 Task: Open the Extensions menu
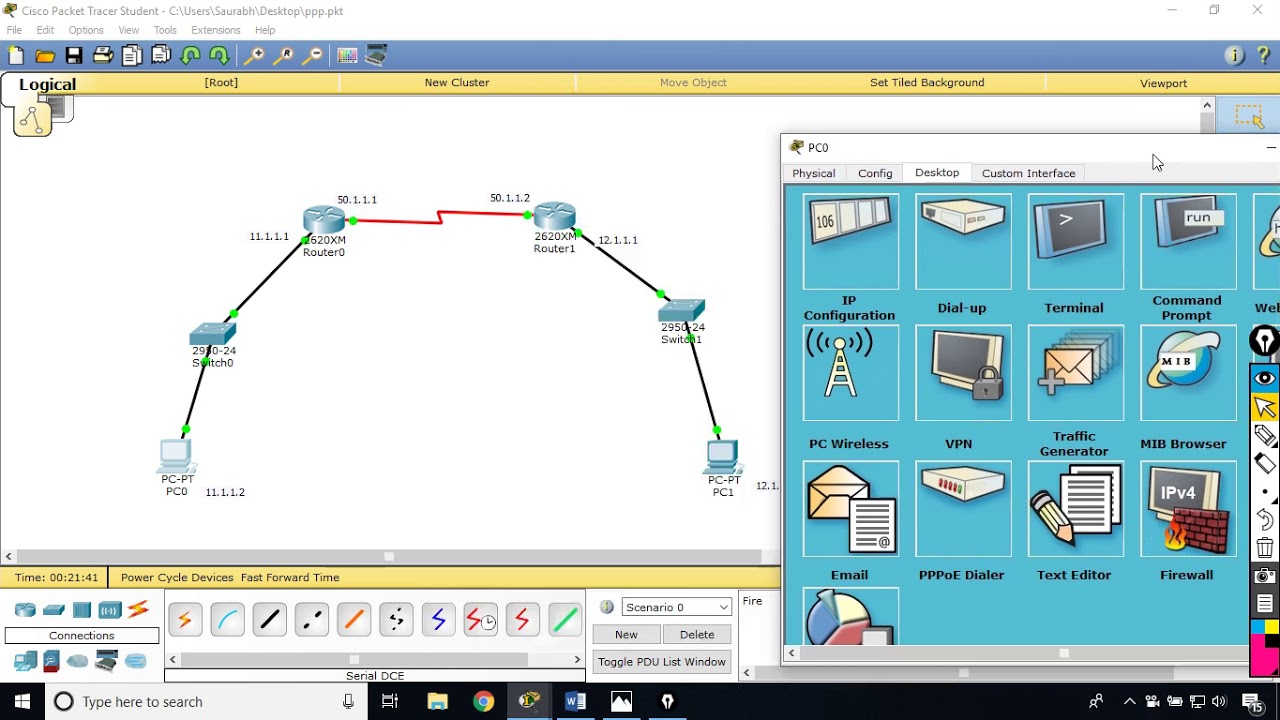click(x=216, y=30)
